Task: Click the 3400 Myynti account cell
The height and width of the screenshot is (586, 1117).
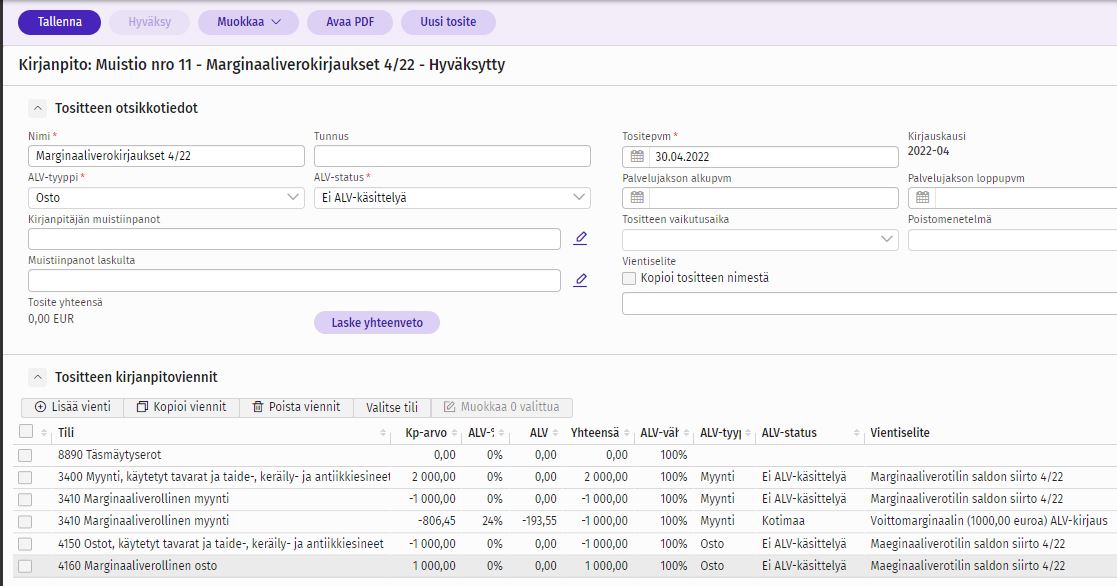Action: point(224,477)
